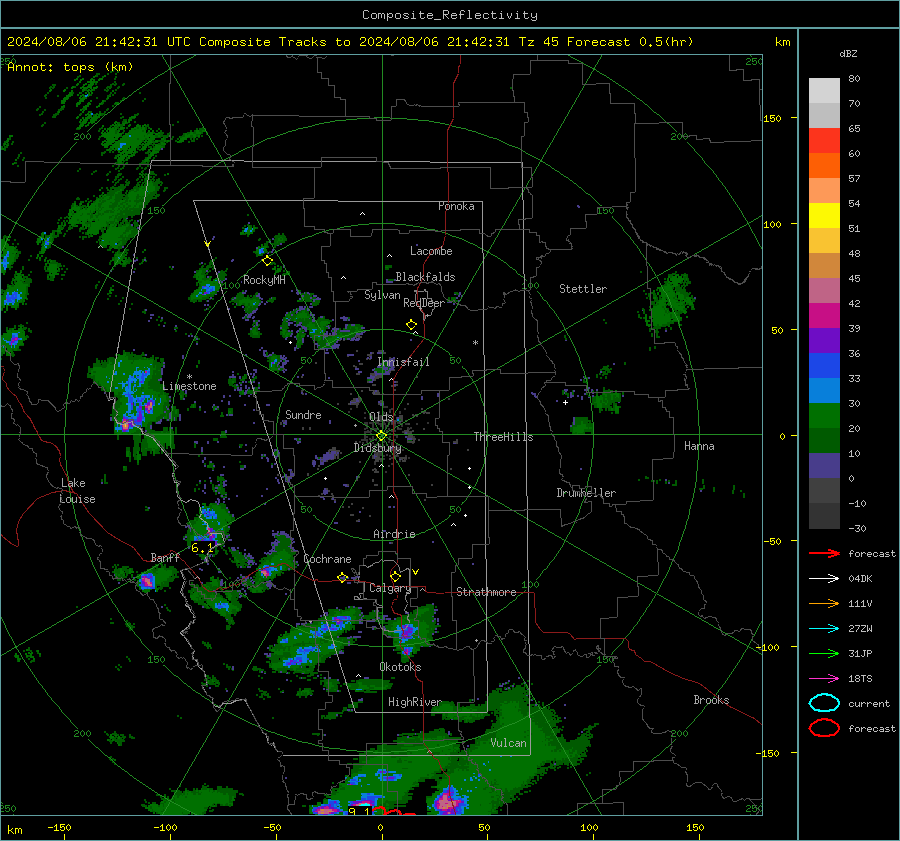
Task: Click the Drumheller town label
Action: pos(586,493)
